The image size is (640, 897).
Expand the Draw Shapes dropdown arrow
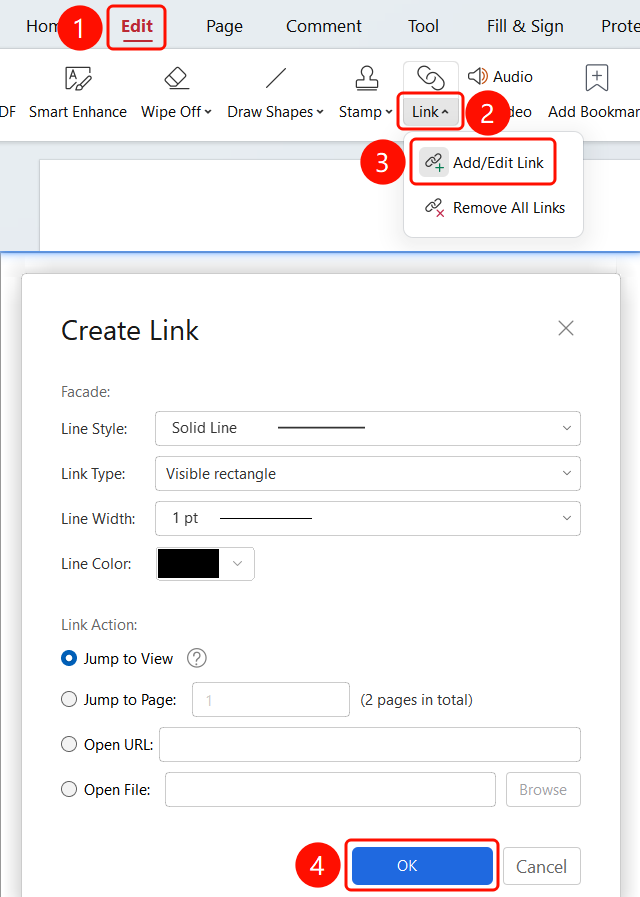point(320,112)
